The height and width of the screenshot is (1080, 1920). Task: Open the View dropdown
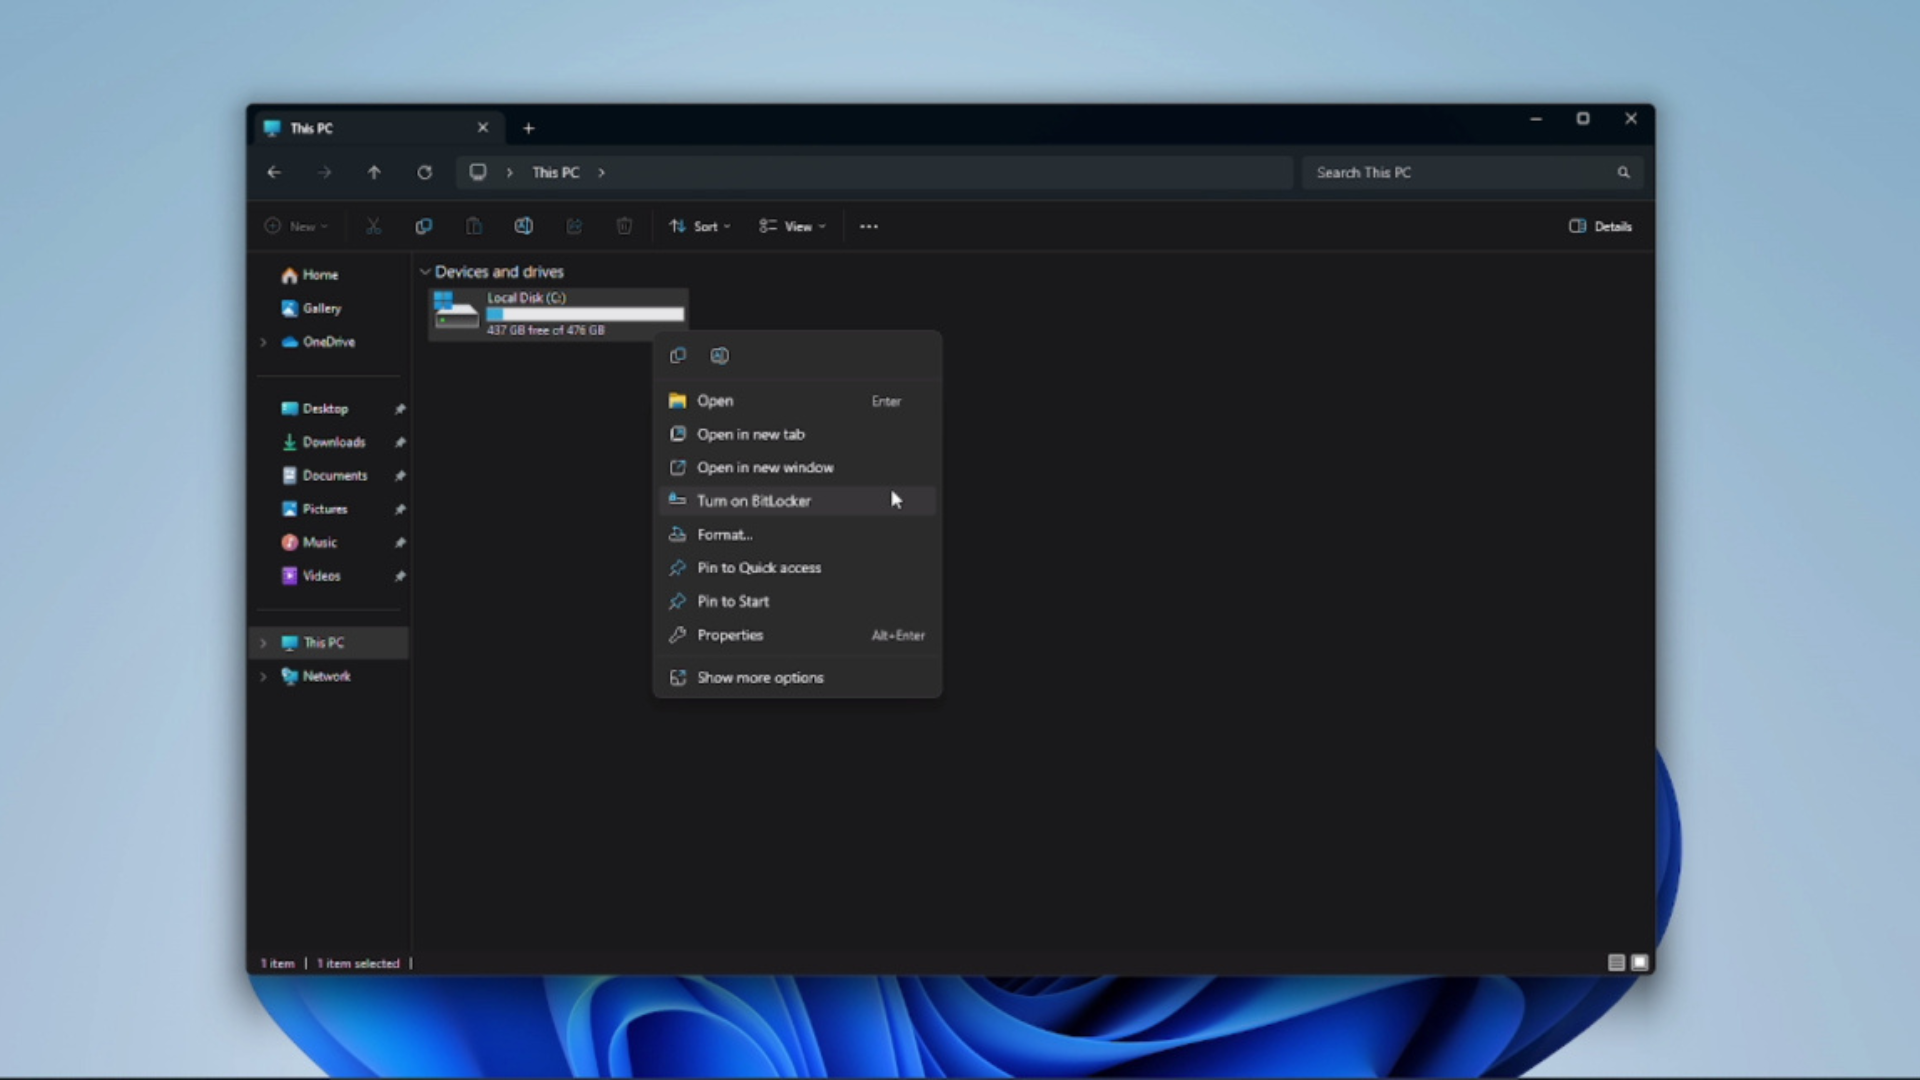tap(793, 226)
